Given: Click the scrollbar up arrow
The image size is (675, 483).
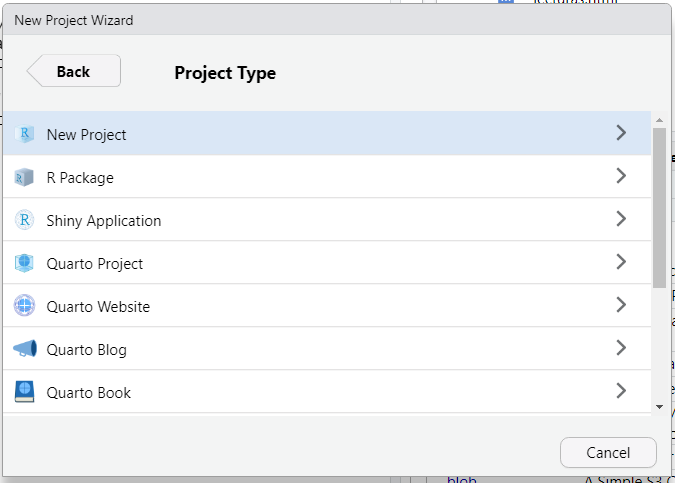Looking at the screenshot, I should click(x=659, y=120).
